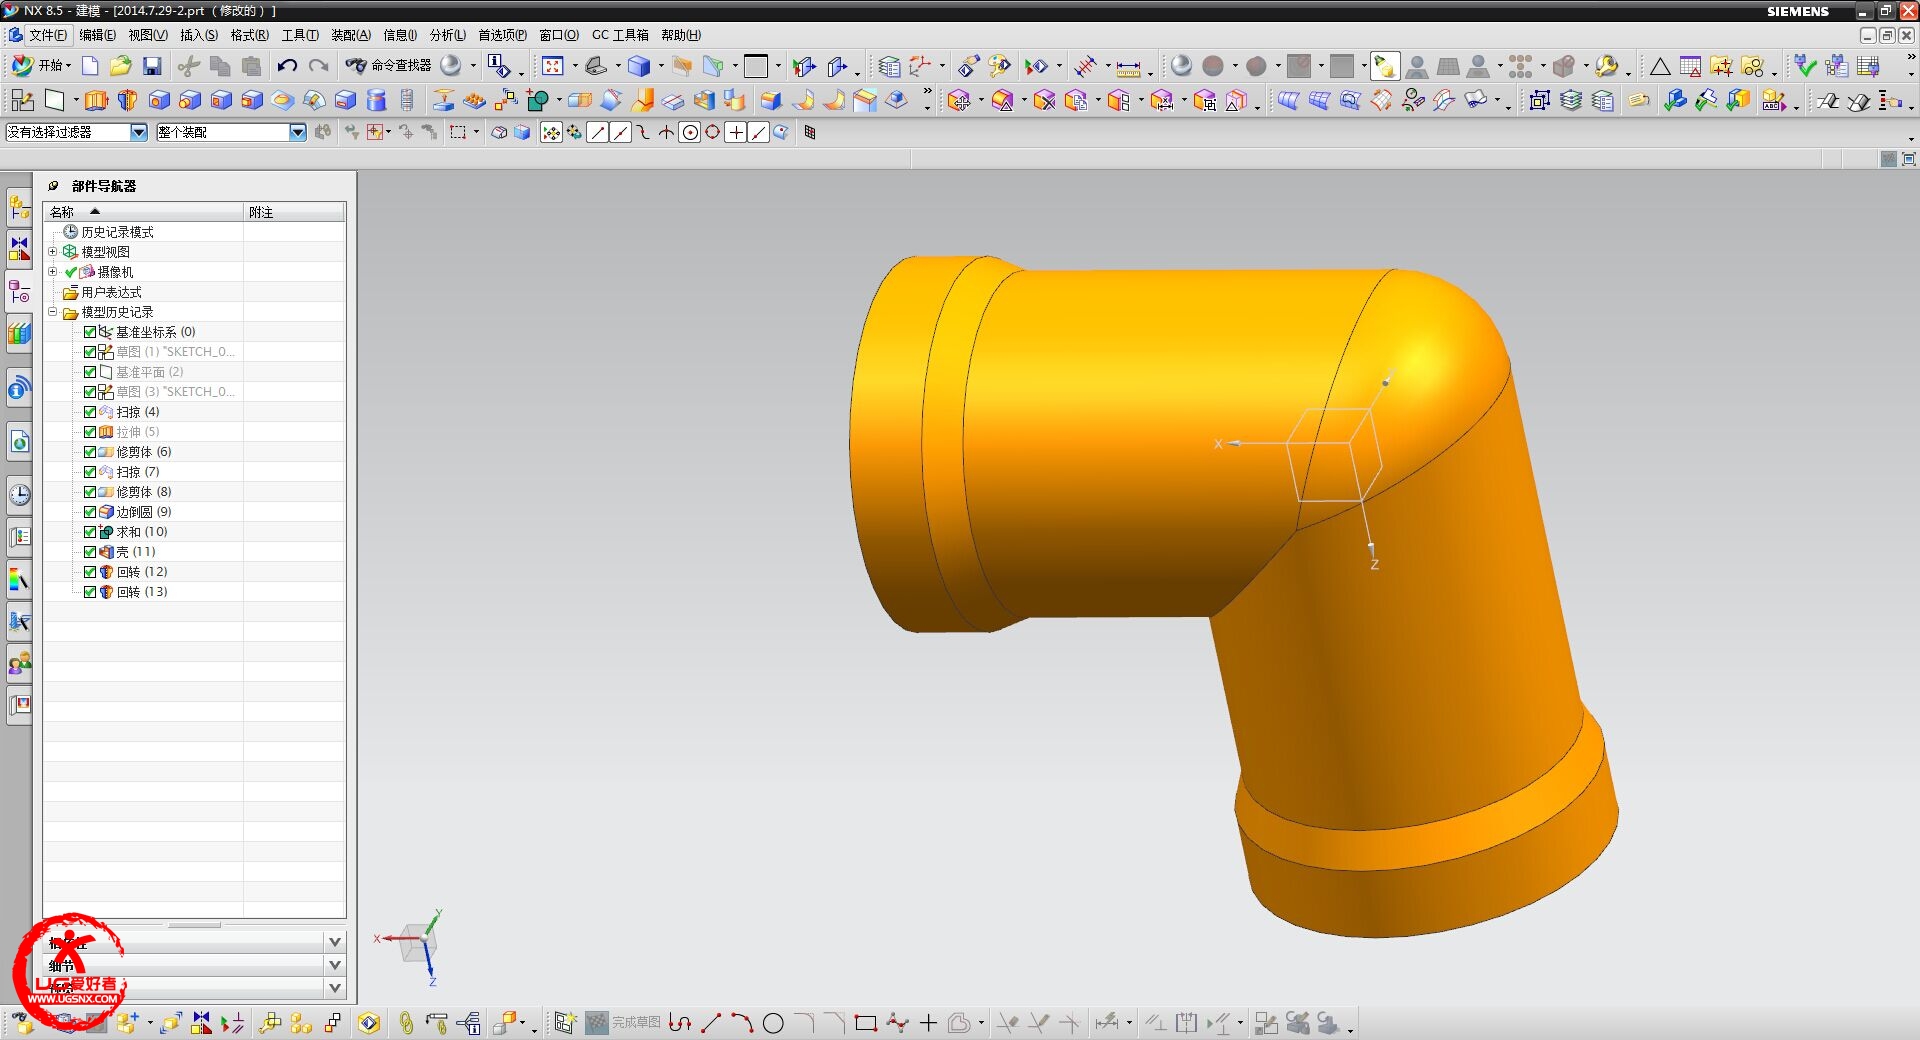Expand first collapsed panel chevron below navigator

coord(335,942)
